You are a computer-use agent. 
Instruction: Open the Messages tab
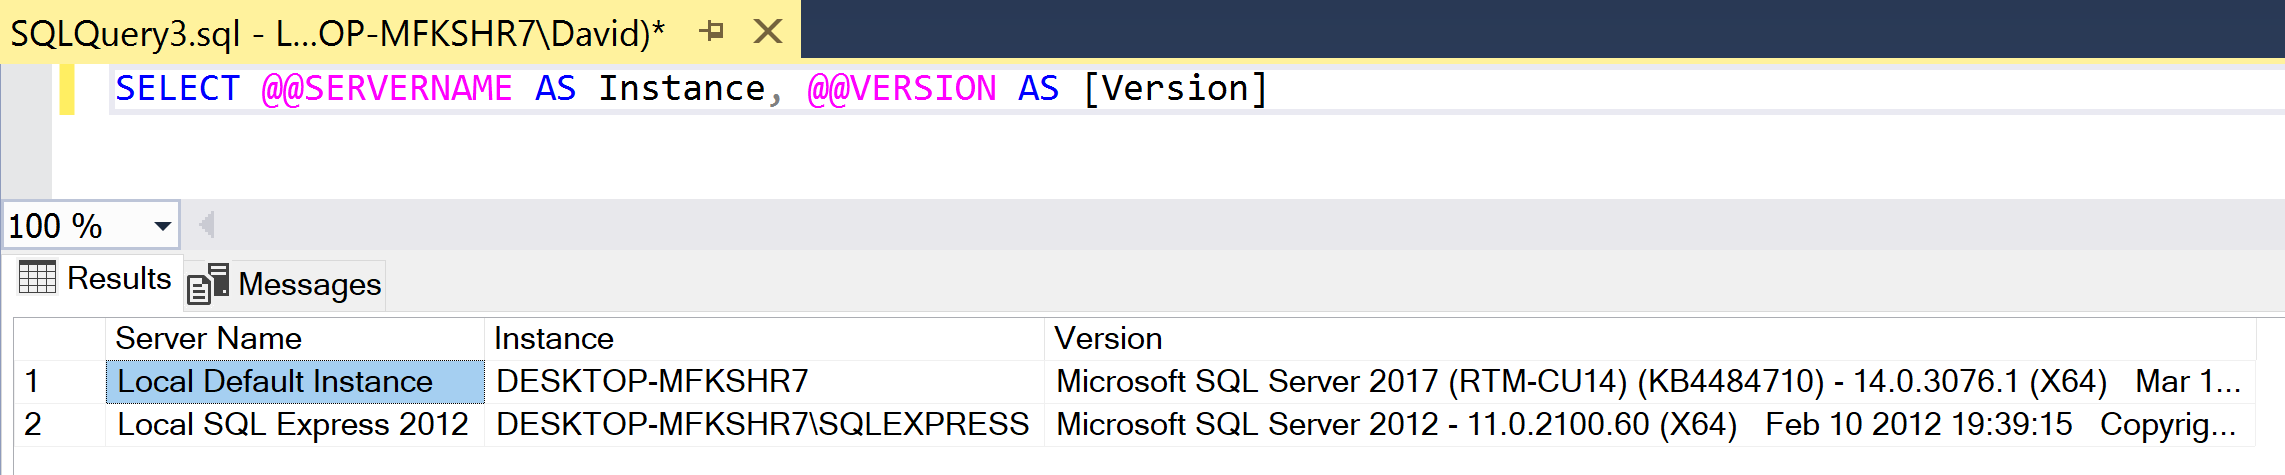coord(286,285)
